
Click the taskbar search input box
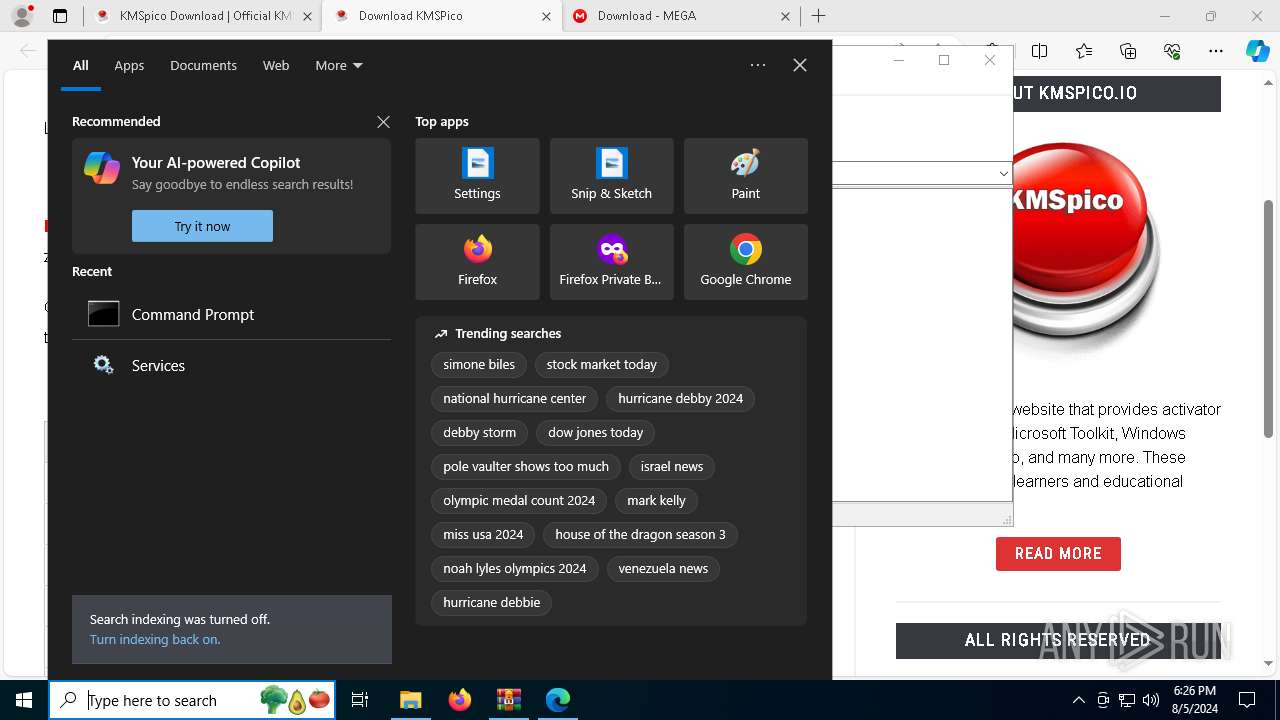click(x=193, y=700)
